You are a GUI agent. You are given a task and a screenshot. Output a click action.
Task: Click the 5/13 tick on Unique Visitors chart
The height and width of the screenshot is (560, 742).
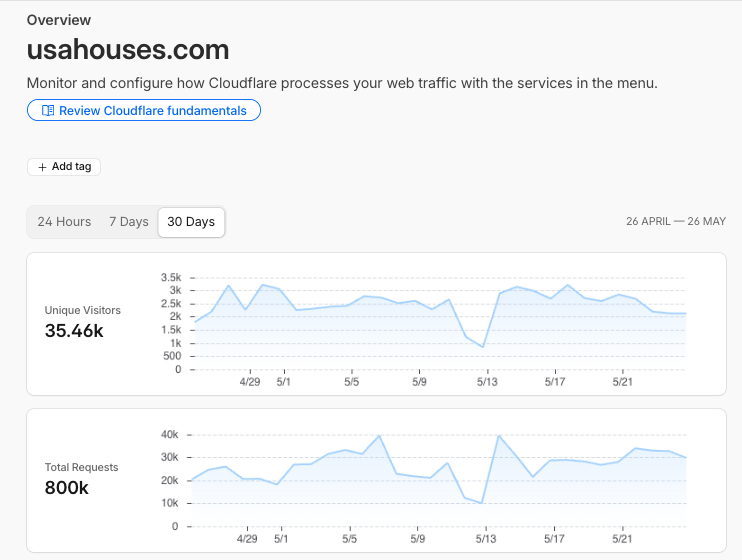pos(487,382)
